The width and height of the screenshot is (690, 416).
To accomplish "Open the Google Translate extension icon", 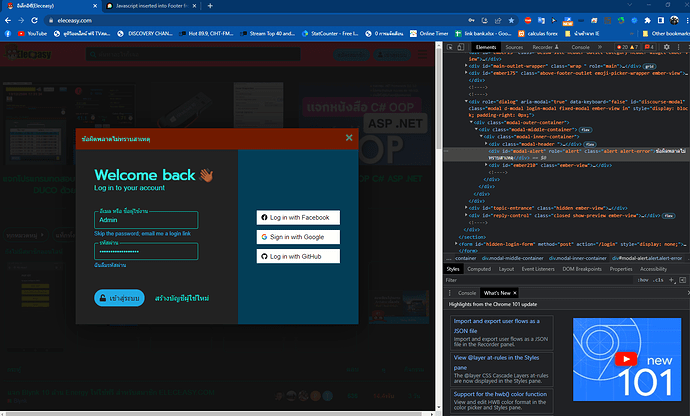I will 541,20.
